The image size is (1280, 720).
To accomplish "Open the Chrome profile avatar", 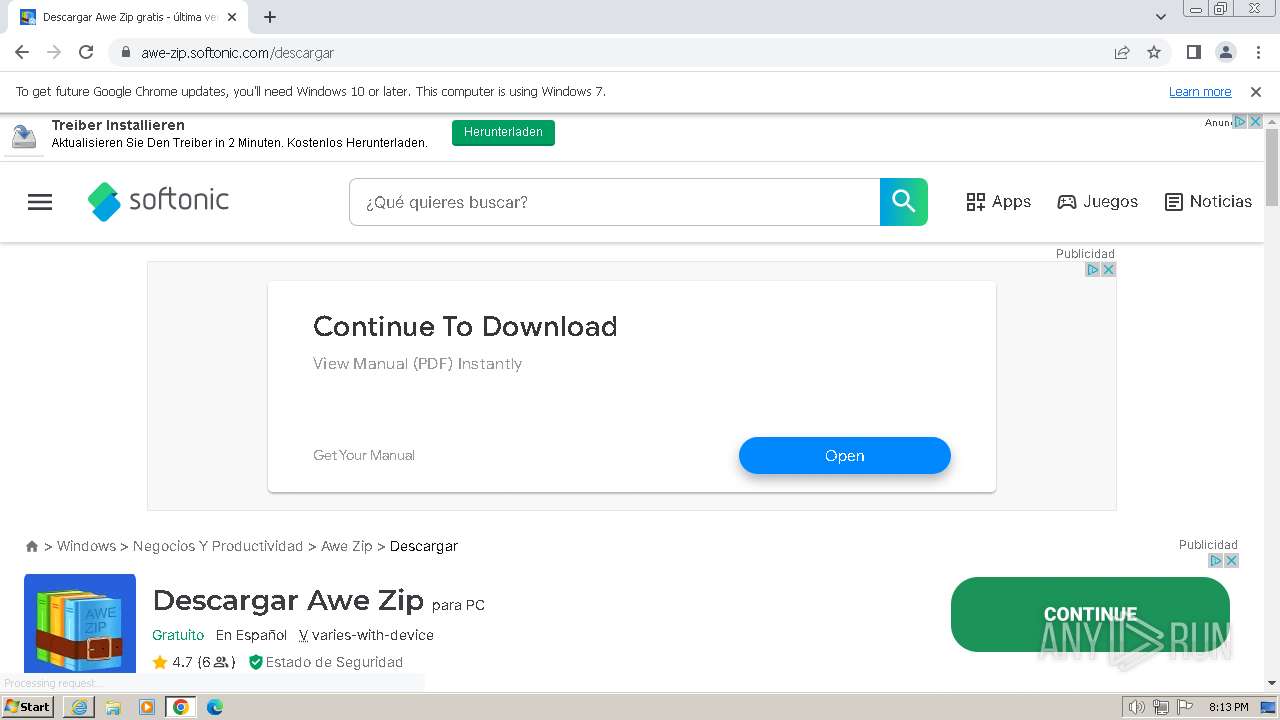I will click(1226, 52).
